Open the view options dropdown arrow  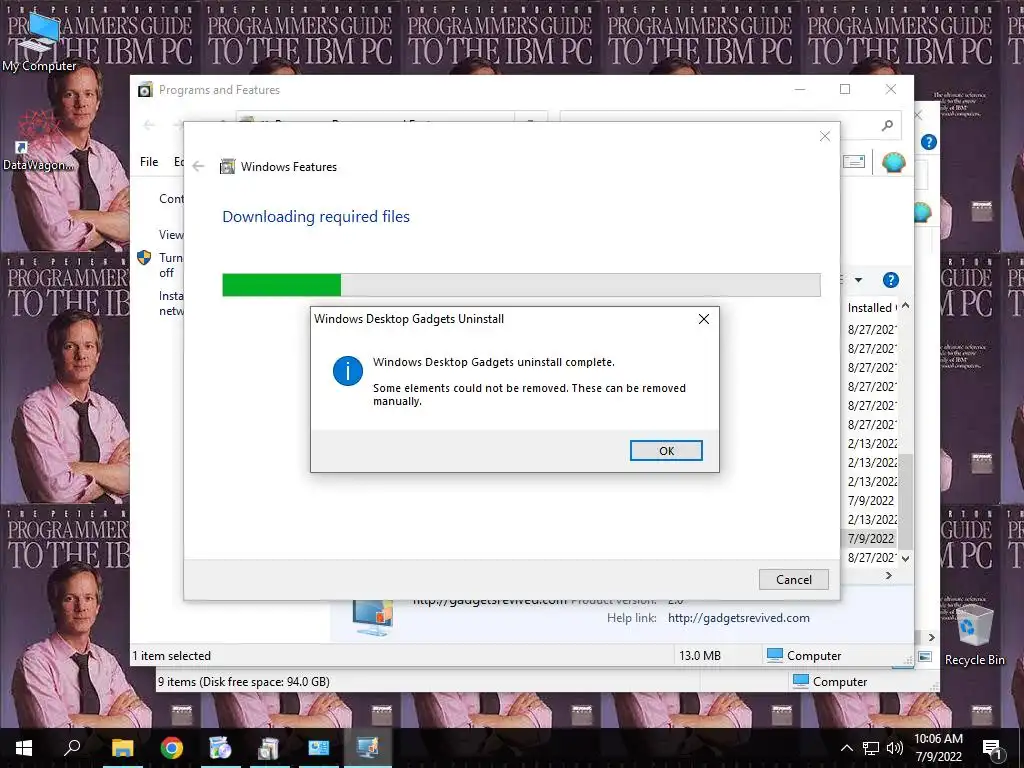pyautogui.click(x=858, y=280)
